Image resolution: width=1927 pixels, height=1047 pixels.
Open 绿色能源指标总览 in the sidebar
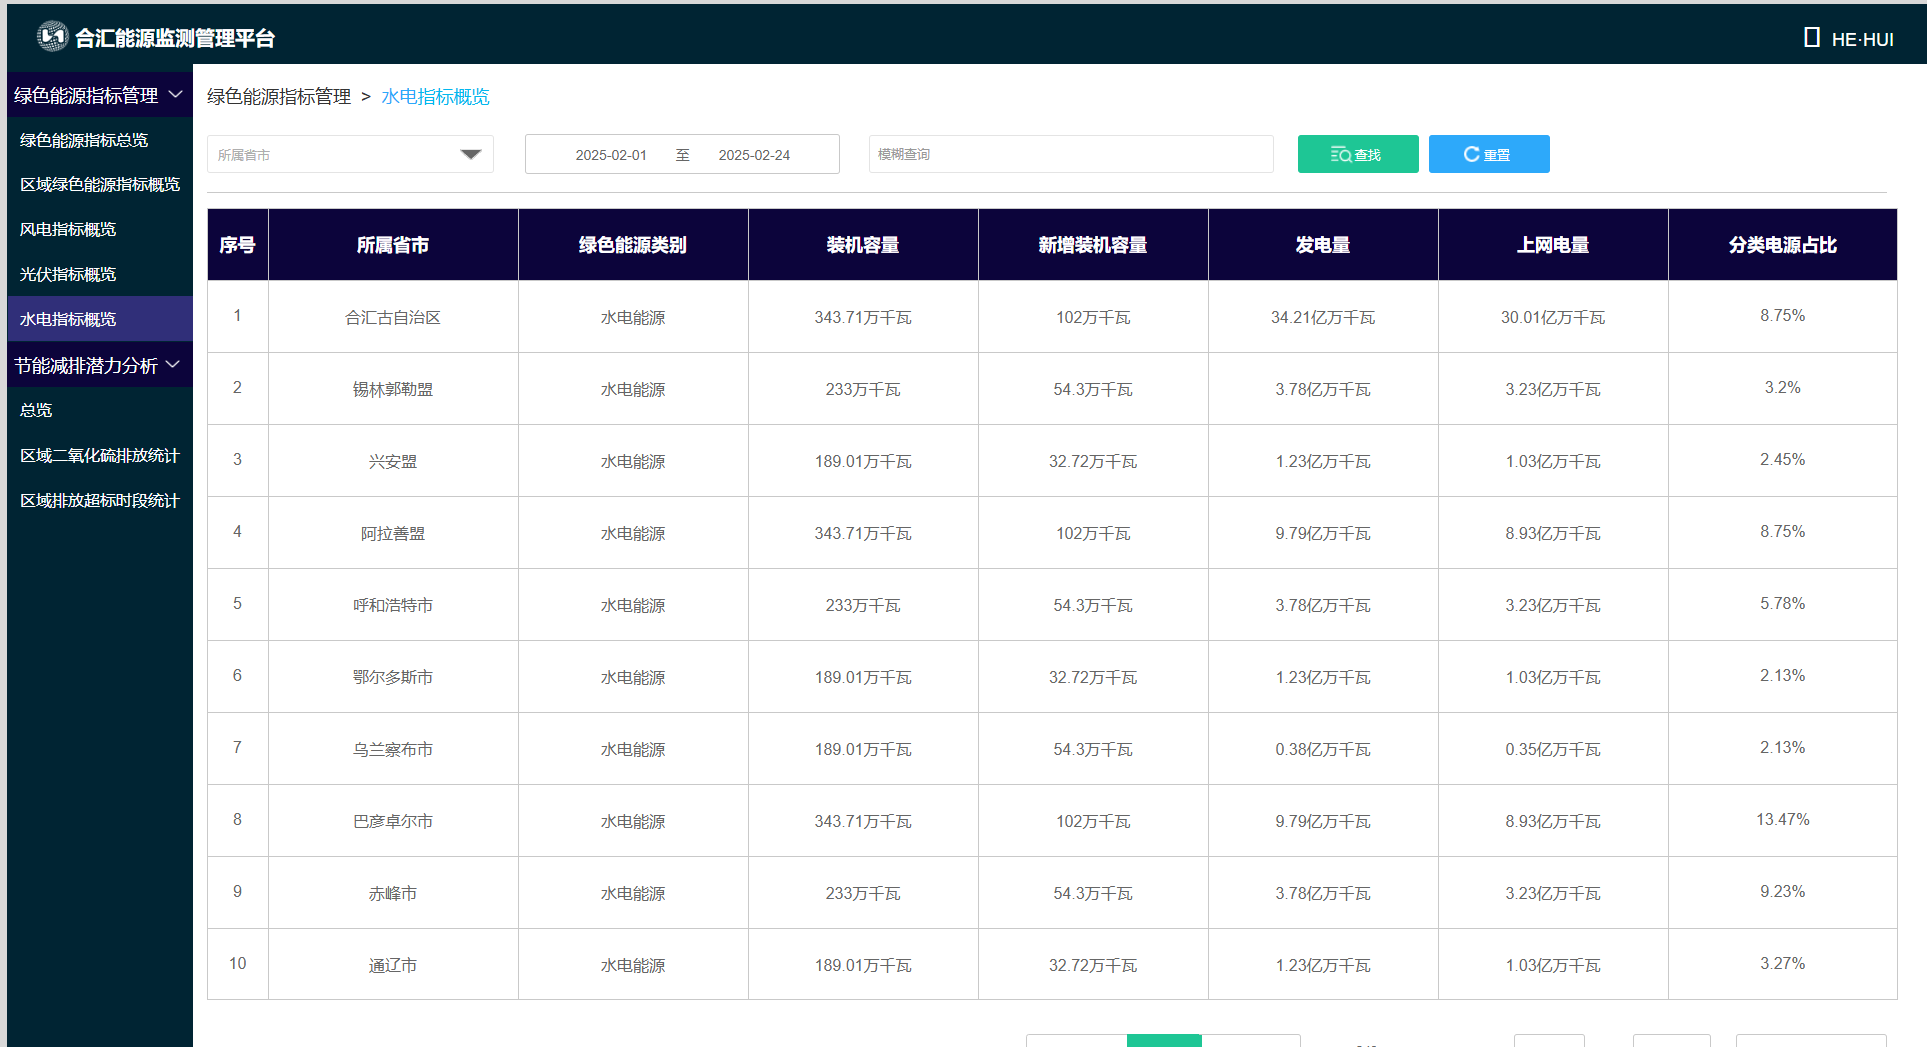(x=84, y=140)
